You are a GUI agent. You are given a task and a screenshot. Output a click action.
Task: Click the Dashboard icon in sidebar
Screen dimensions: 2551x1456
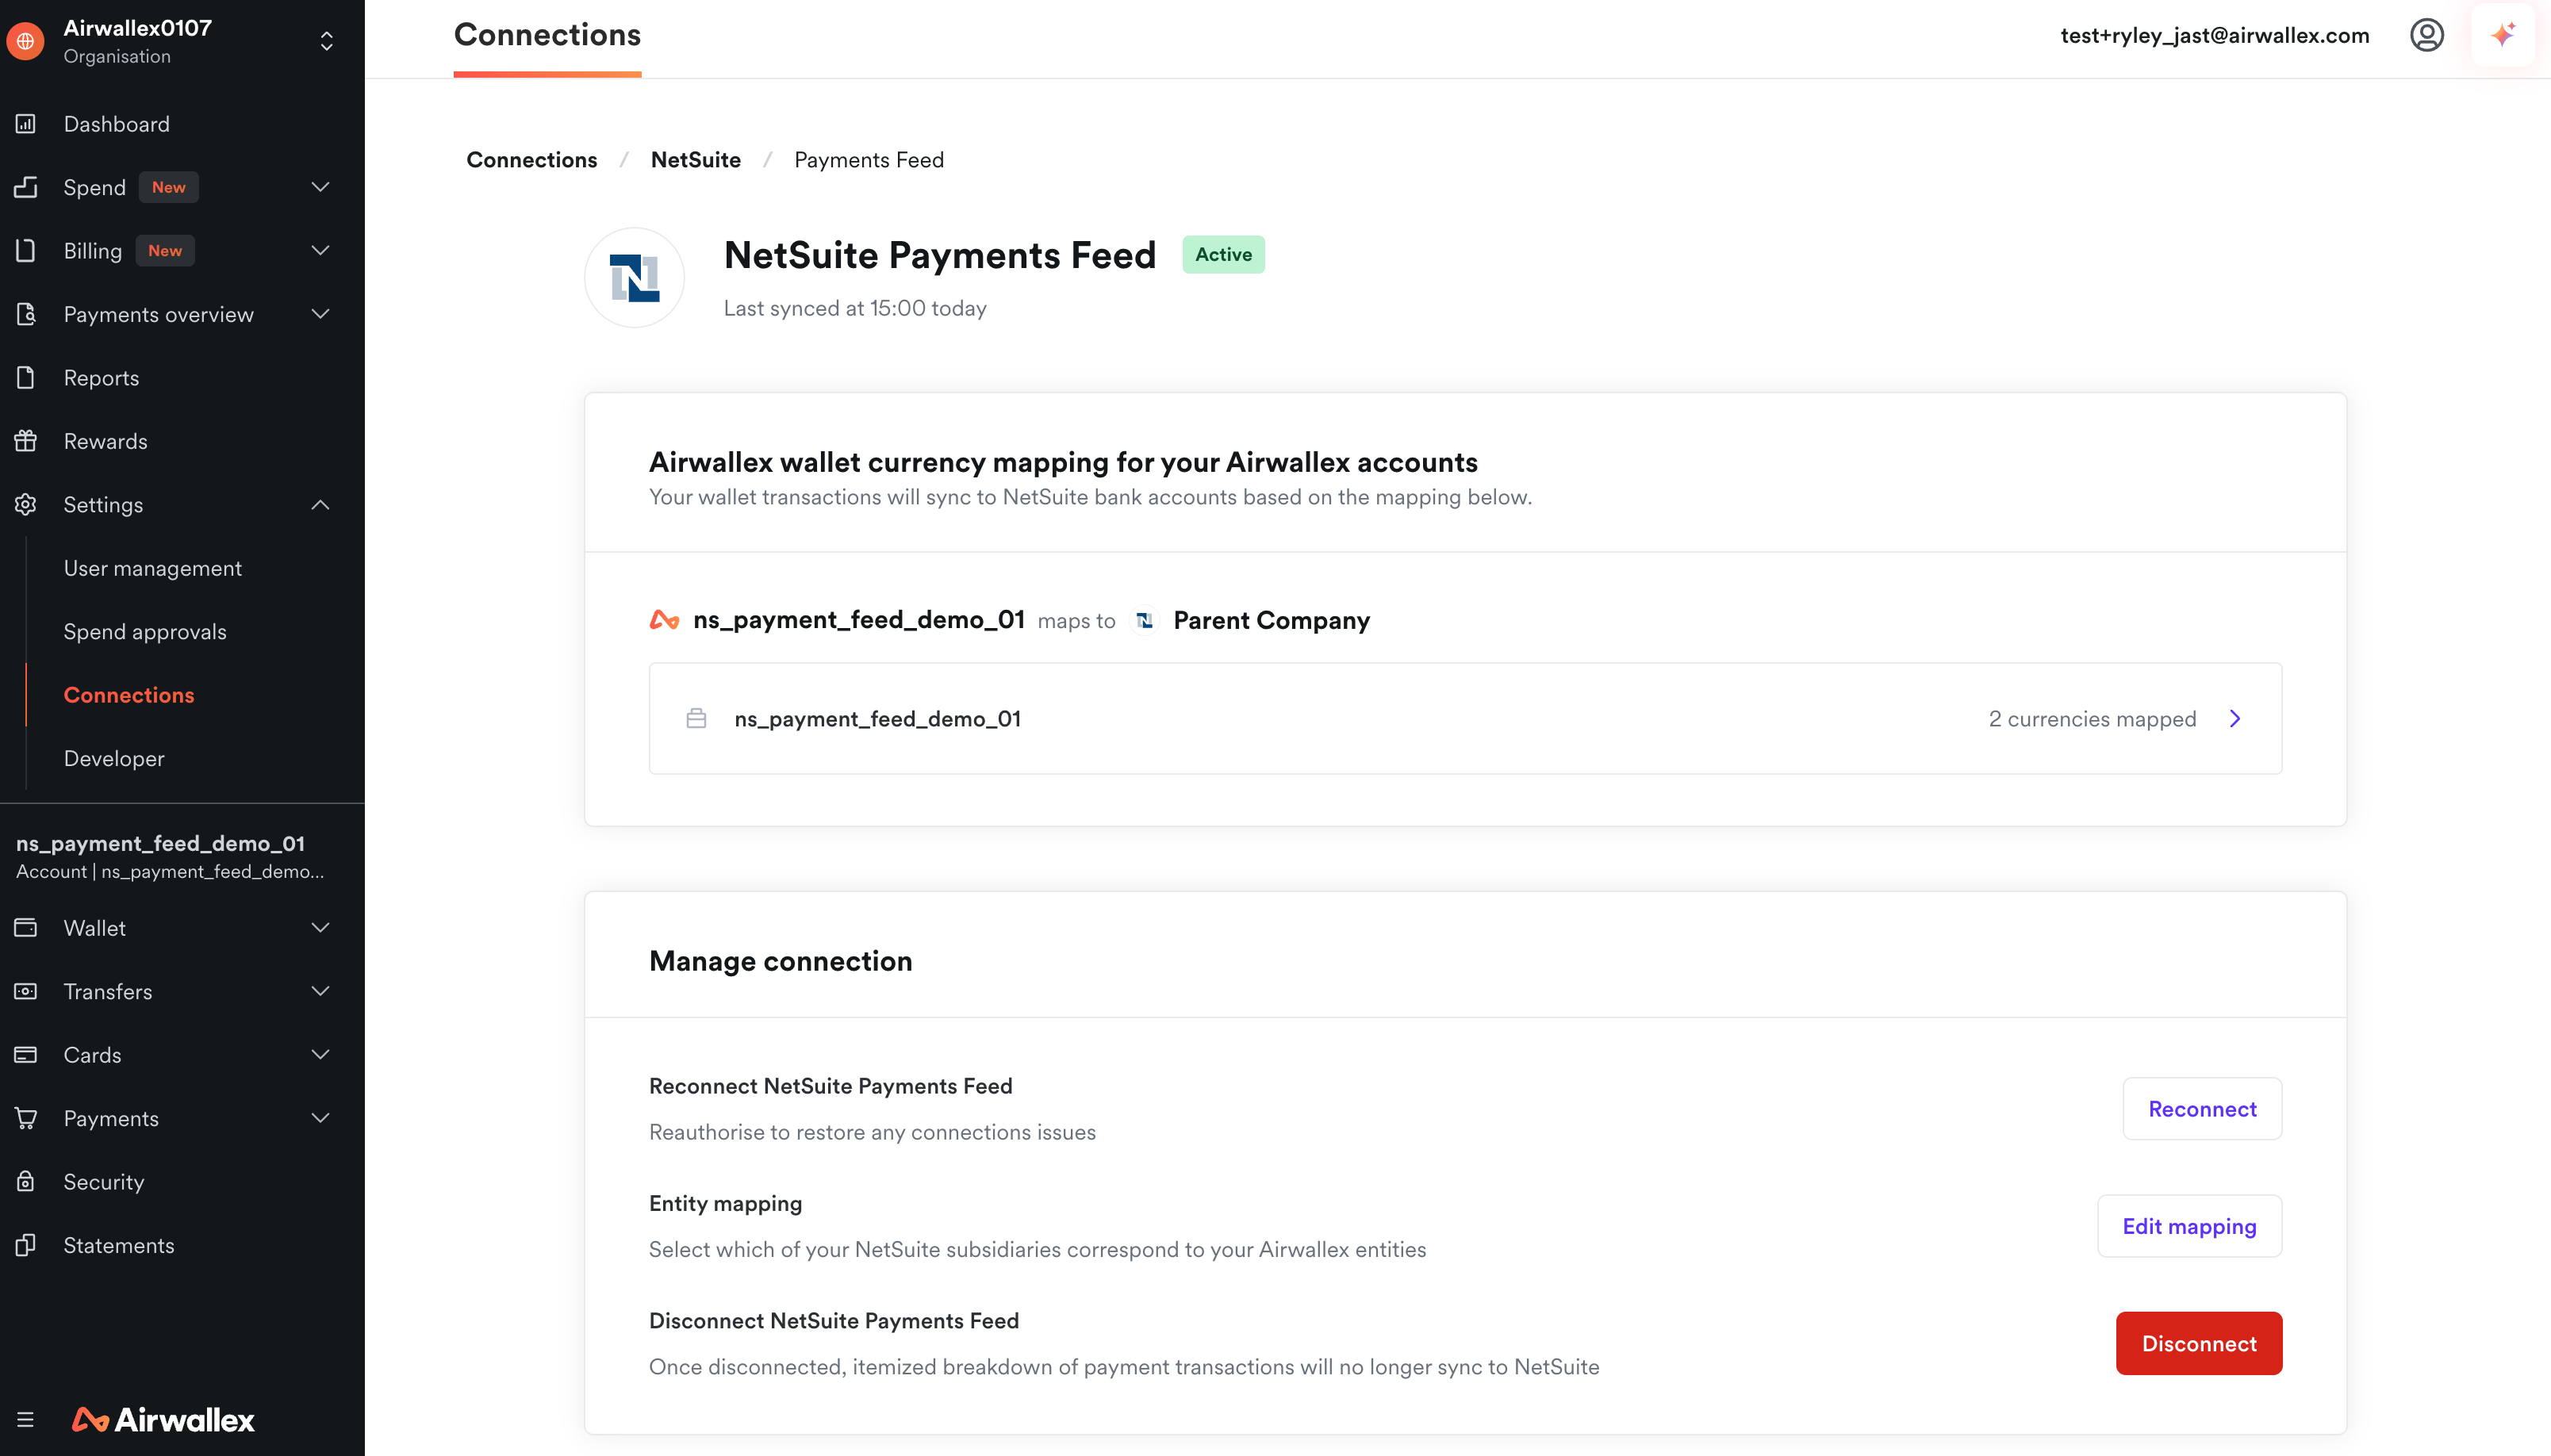click(x=26, y=124)
